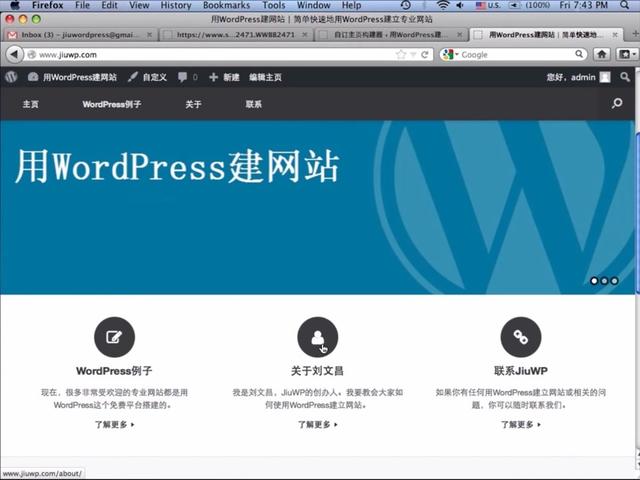Image resolution: width=640 pixels, height=480 pixels.
Task: Open the Help menu
Action: [351, 5]
